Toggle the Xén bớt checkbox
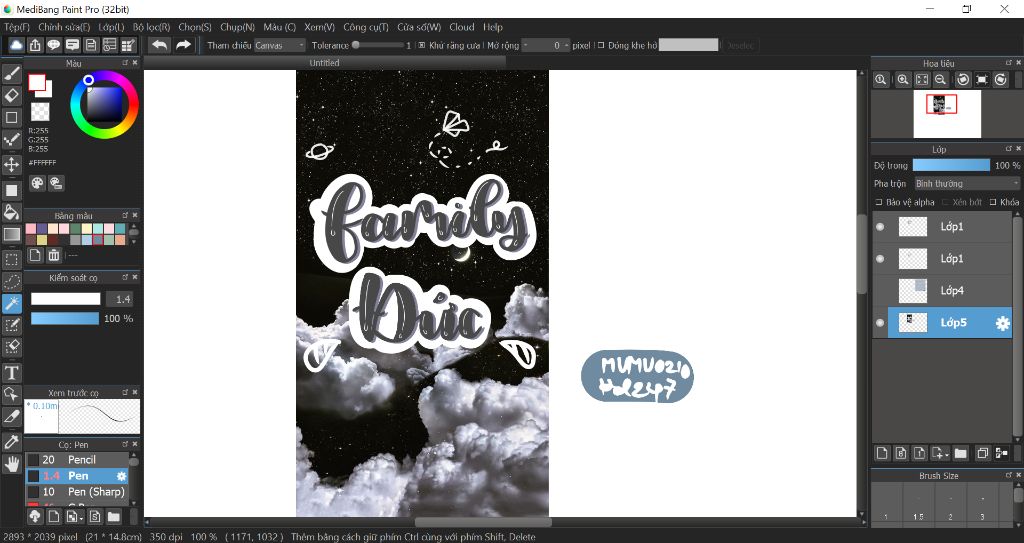 tap(945, 202)
